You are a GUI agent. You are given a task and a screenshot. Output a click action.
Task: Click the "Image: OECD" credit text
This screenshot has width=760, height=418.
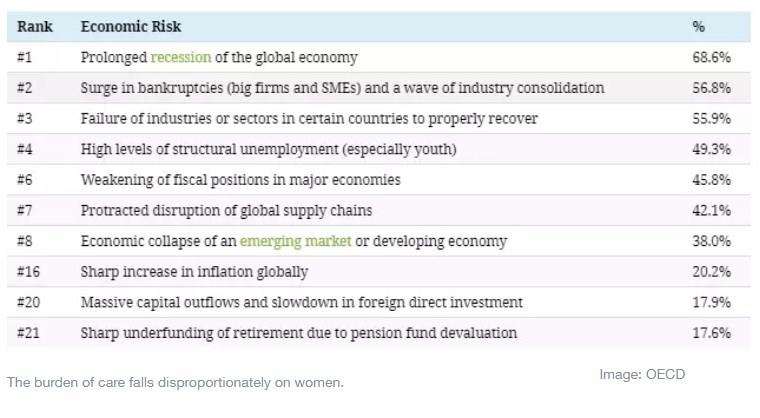(x=642, y=375)
